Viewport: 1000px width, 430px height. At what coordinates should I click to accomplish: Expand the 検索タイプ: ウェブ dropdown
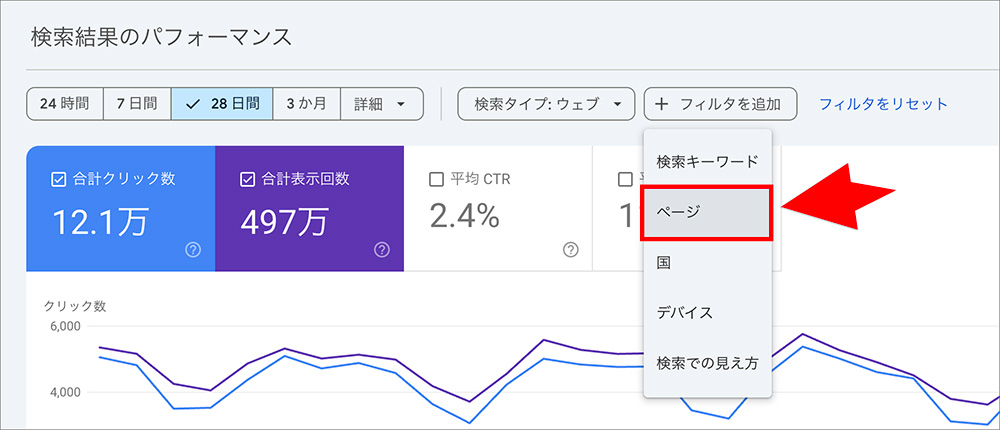[x=546, y=104]
